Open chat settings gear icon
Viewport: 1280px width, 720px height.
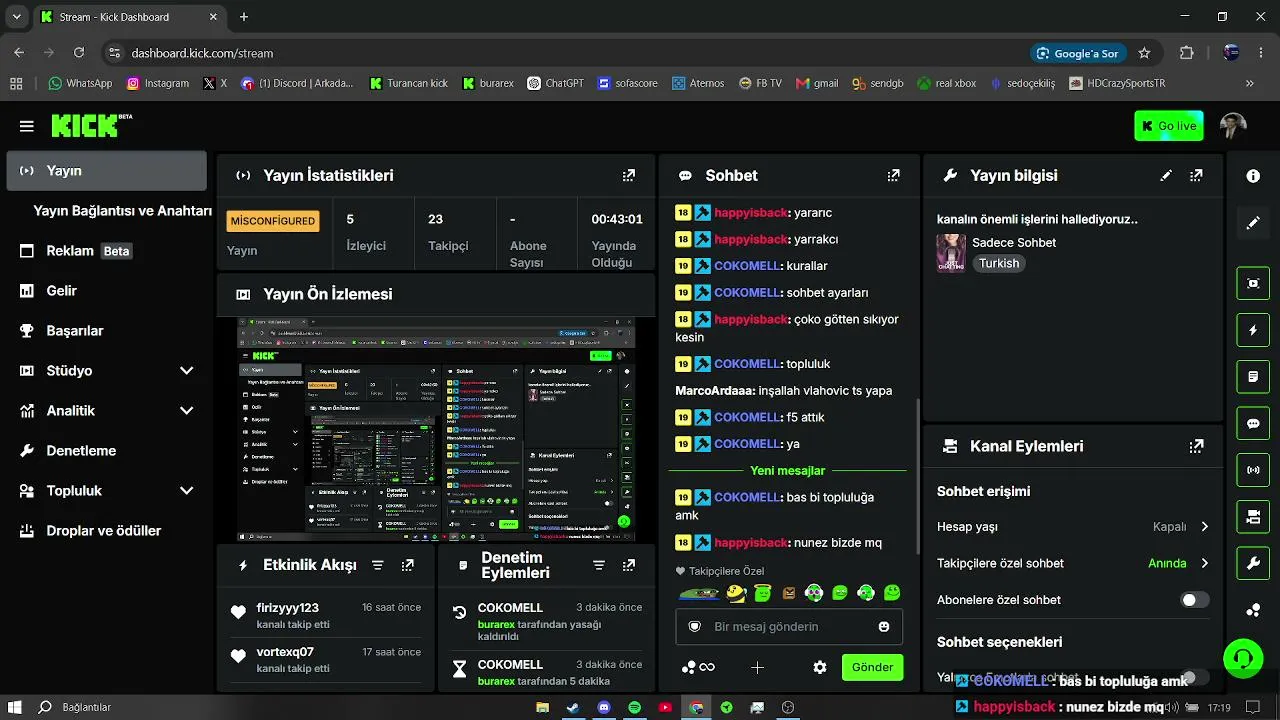820,667
